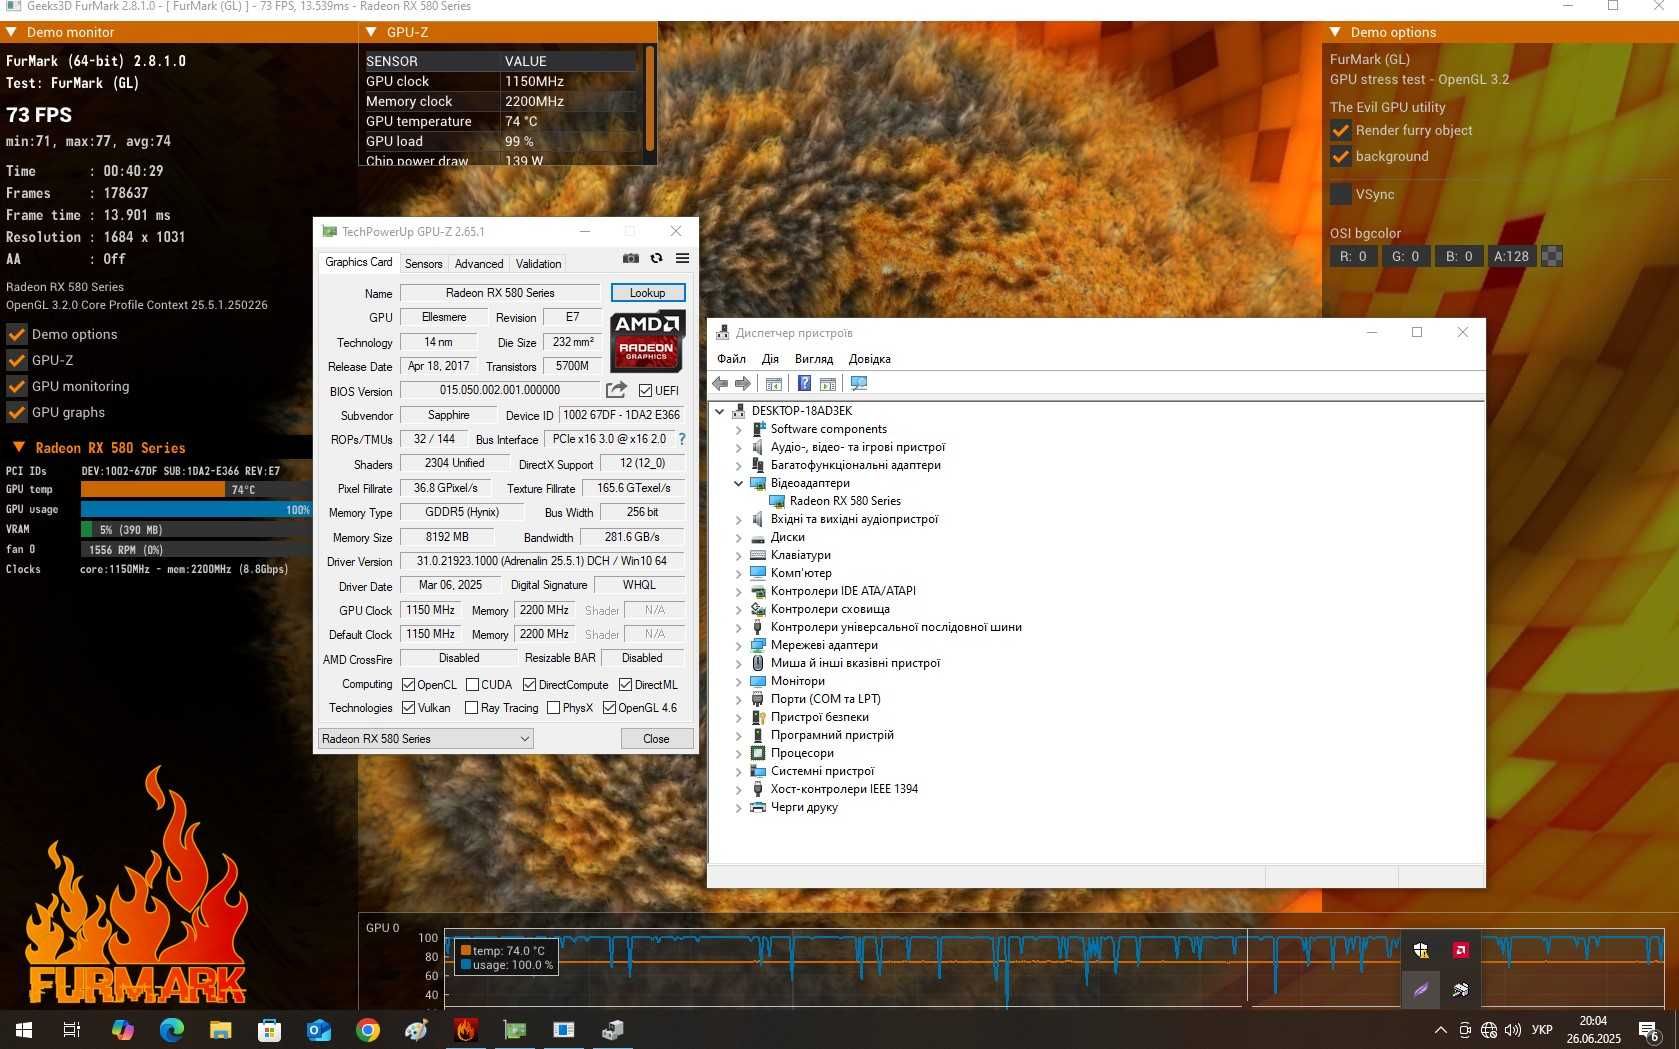Collapse the Radeon RX 580 Series monitoring section
Screen dimensions: 1679x1049
click(18, 448)
